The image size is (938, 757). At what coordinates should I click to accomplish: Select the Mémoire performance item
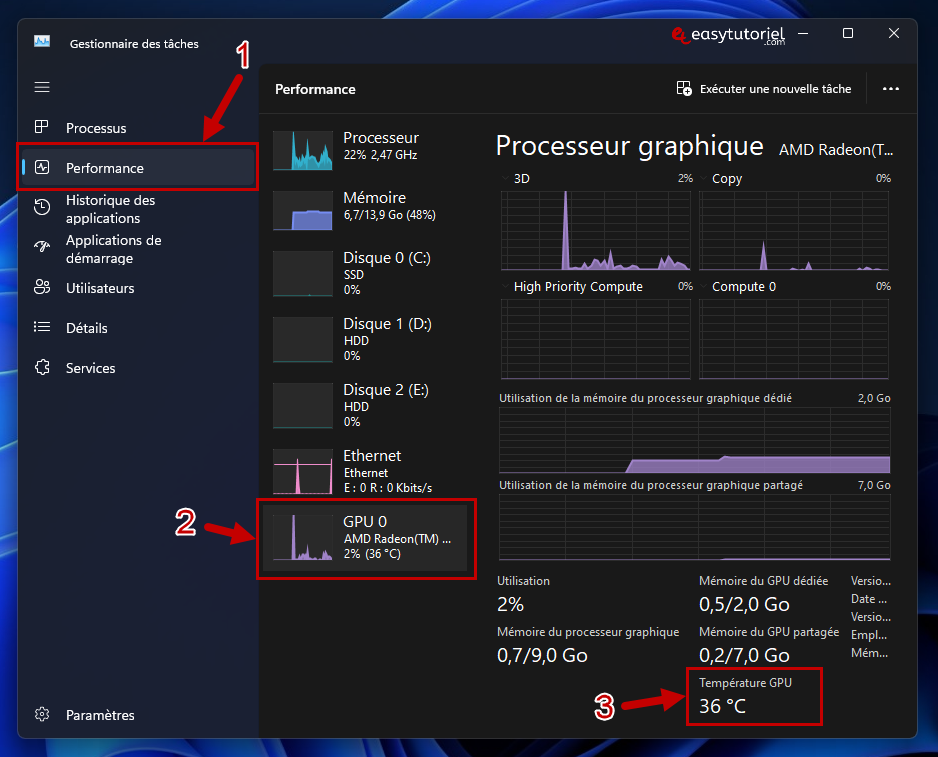[365, 209]
